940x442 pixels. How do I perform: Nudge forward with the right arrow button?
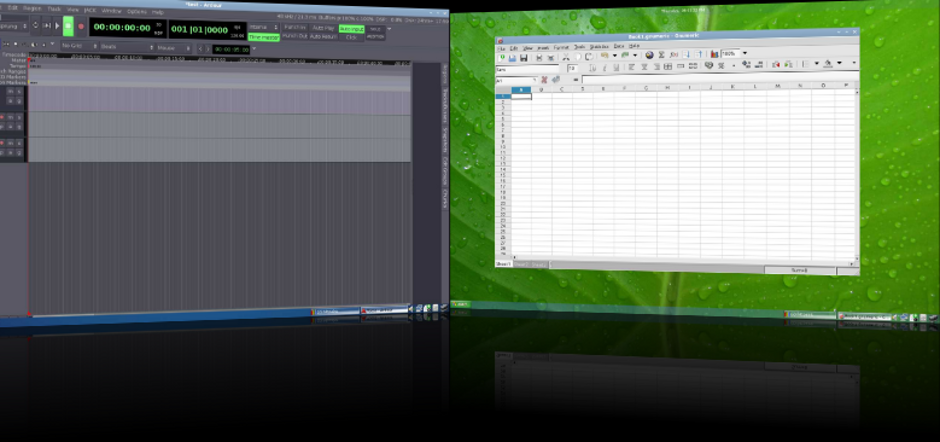[208, 49]
